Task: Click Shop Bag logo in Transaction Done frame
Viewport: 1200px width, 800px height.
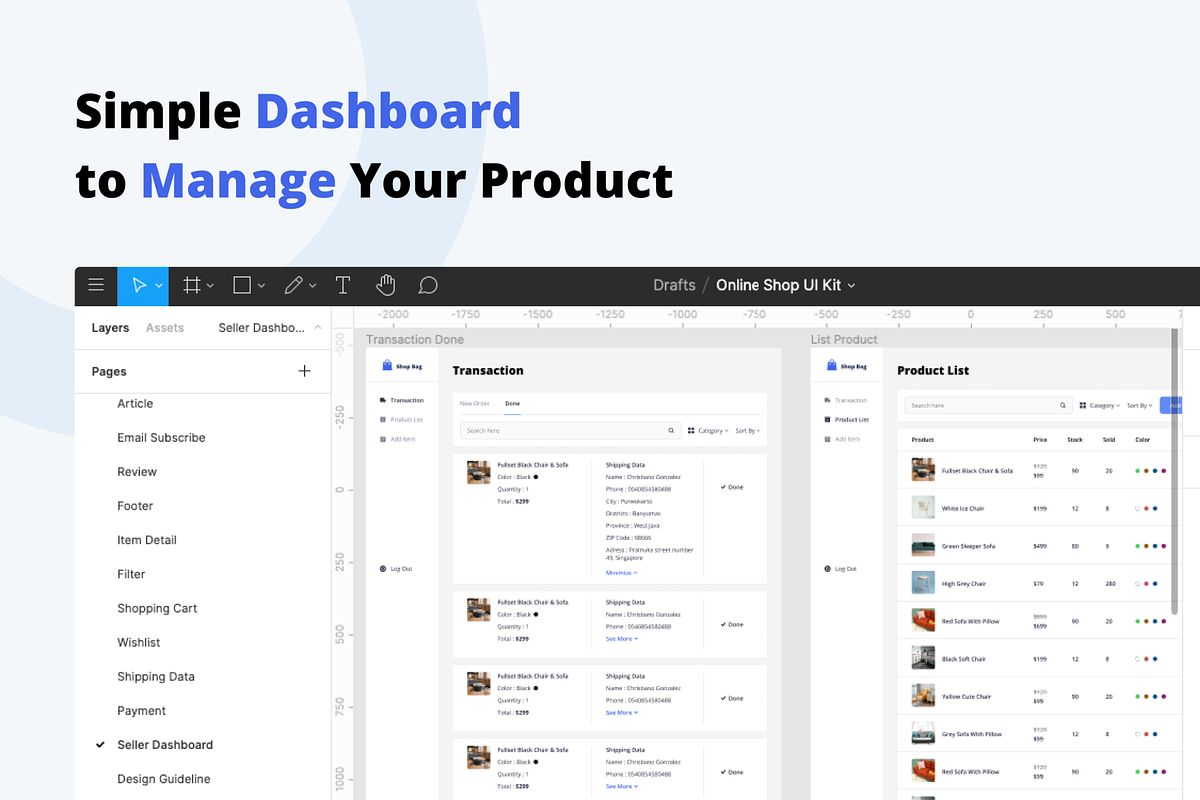Action: [402, 367]
